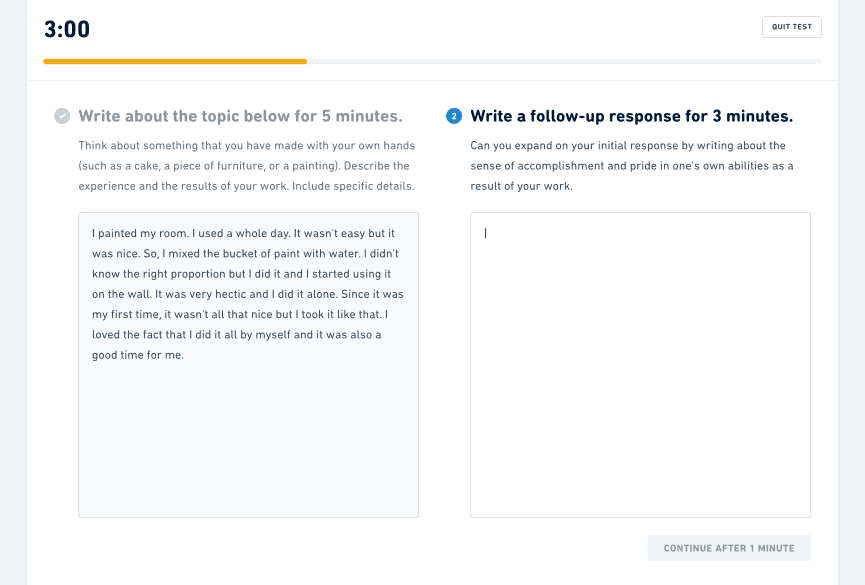The width and height of the screenshot is (865, 585).
Task: Click the blank lower area of first response box
Action: pyautogui.click(x=248, y=442)
